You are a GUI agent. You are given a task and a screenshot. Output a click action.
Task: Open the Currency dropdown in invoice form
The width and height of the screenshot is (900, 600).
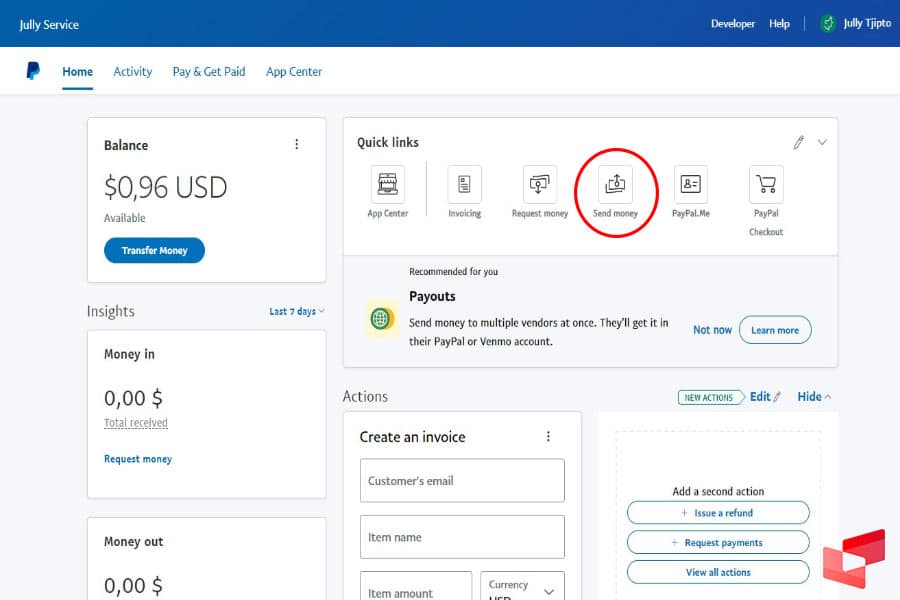click(523, 590)
